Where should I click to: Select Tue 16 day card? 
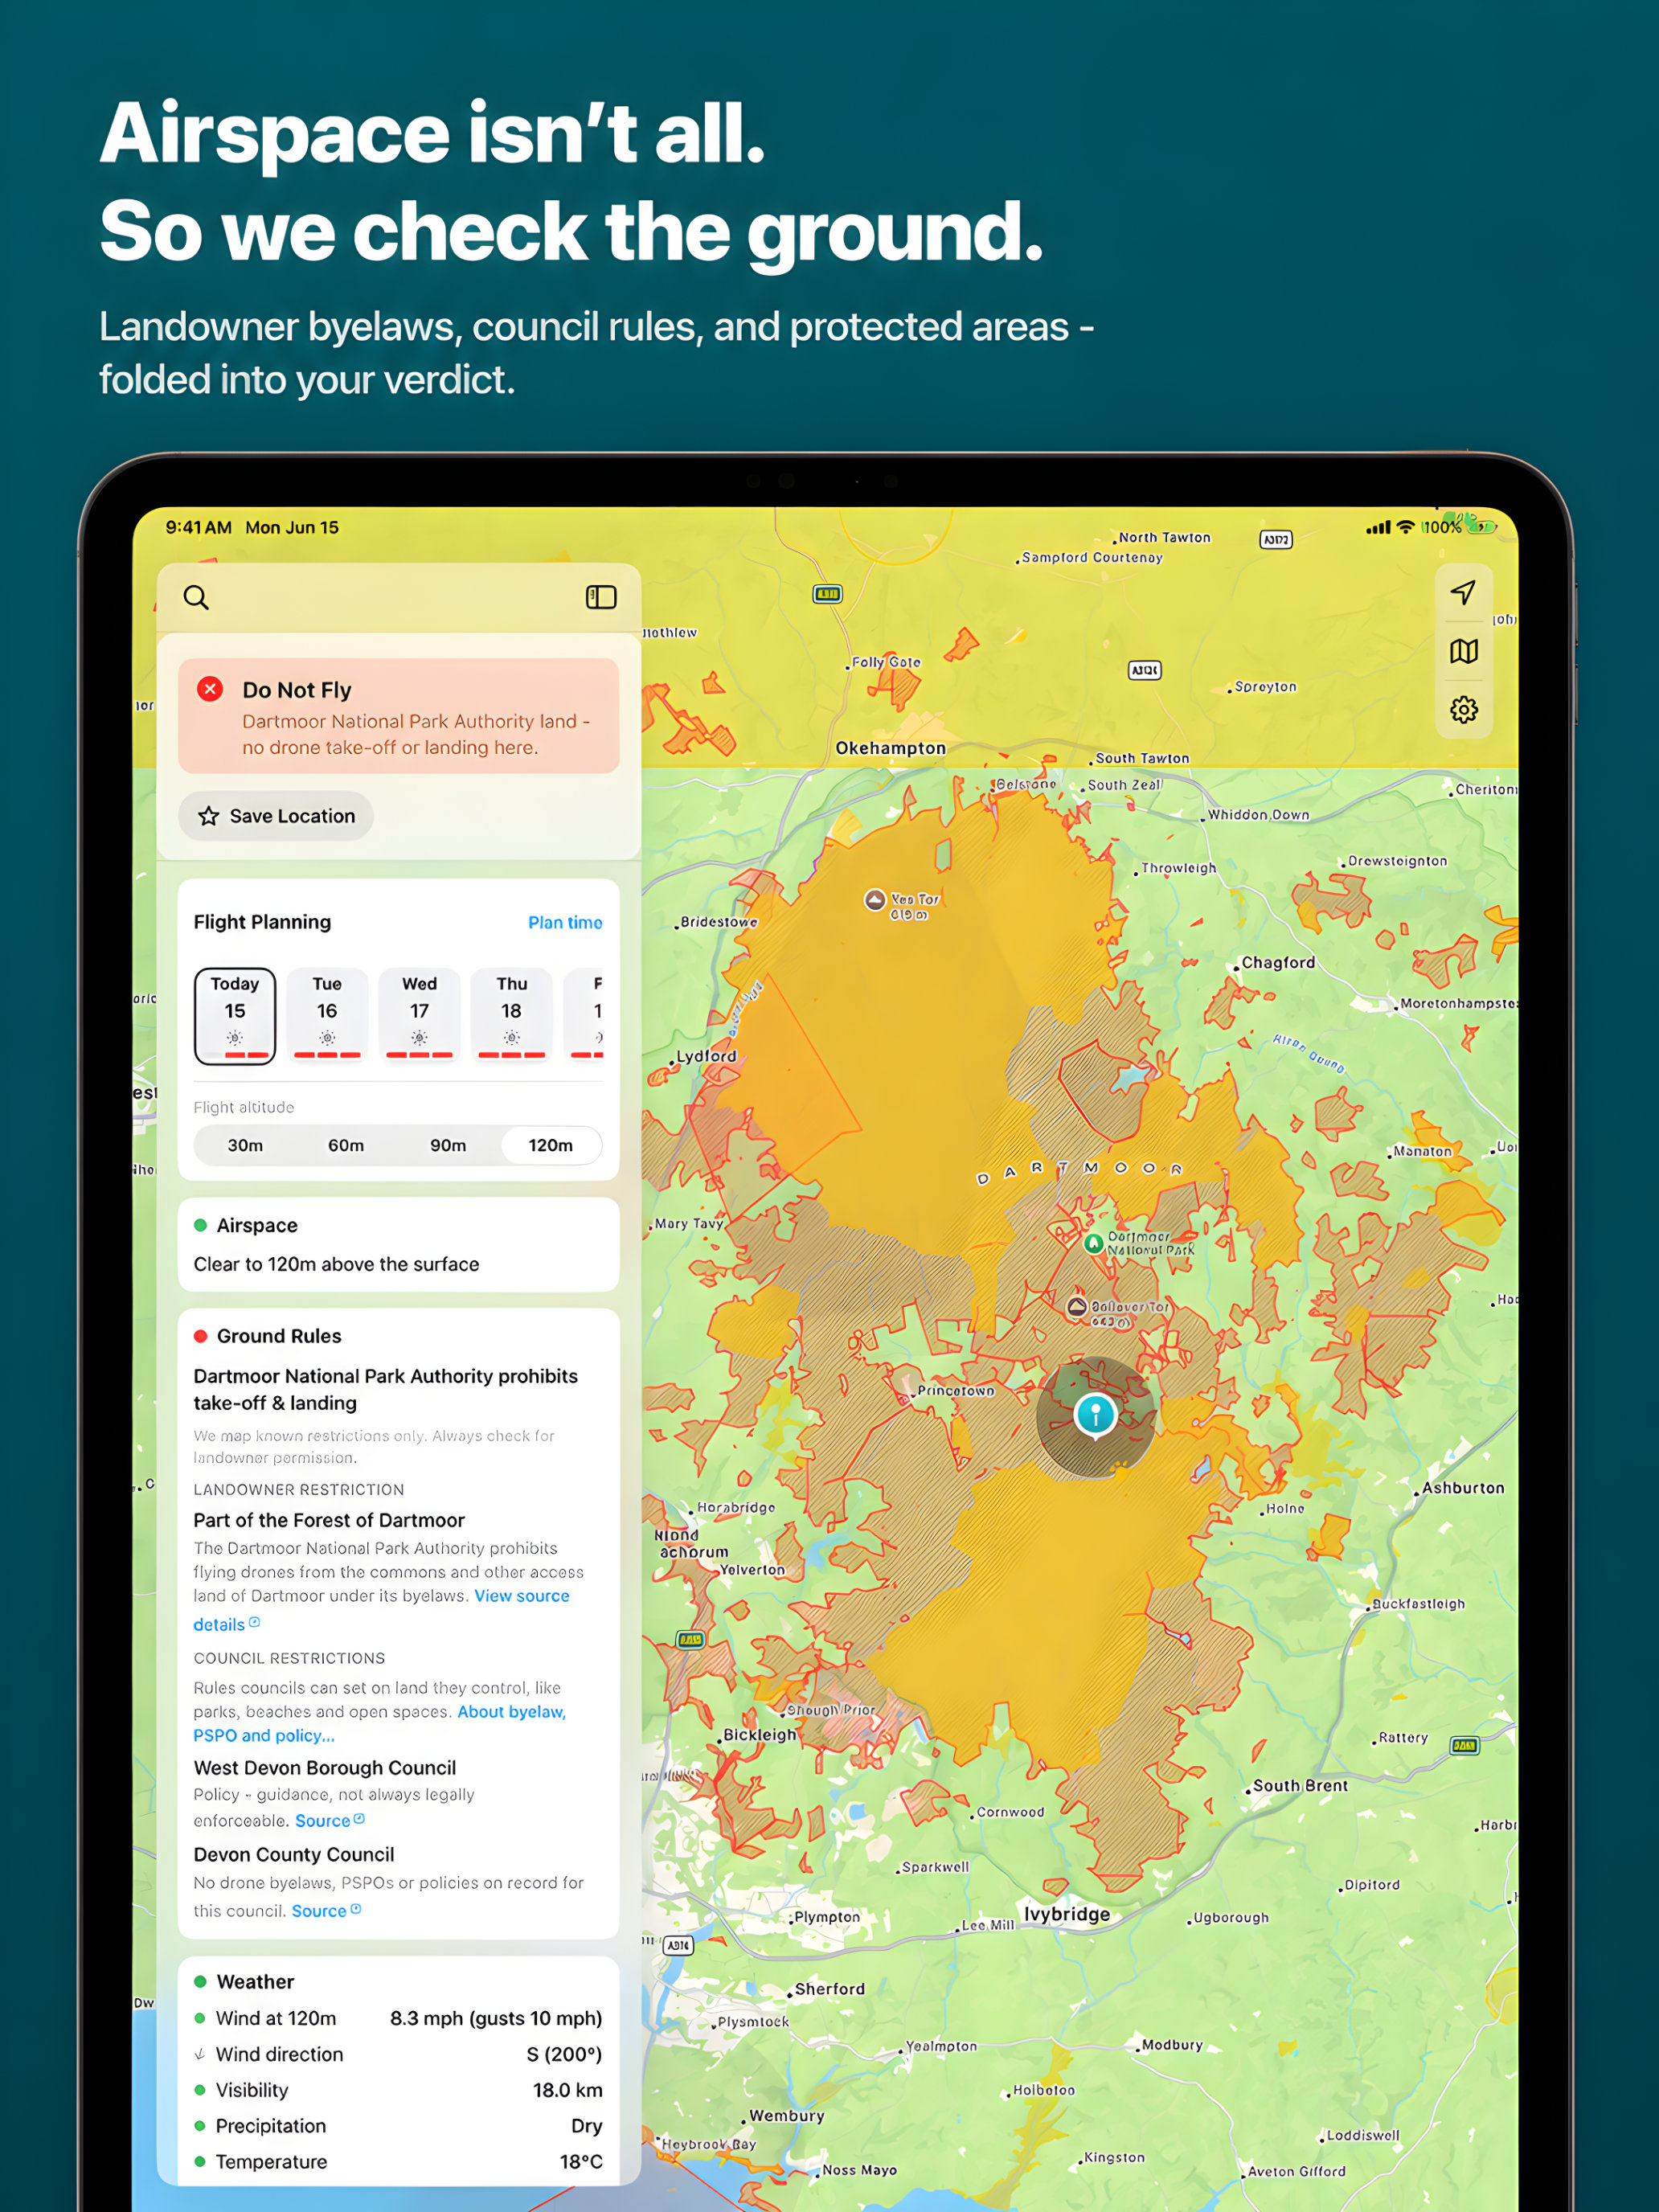click(x=327, y=1016)
